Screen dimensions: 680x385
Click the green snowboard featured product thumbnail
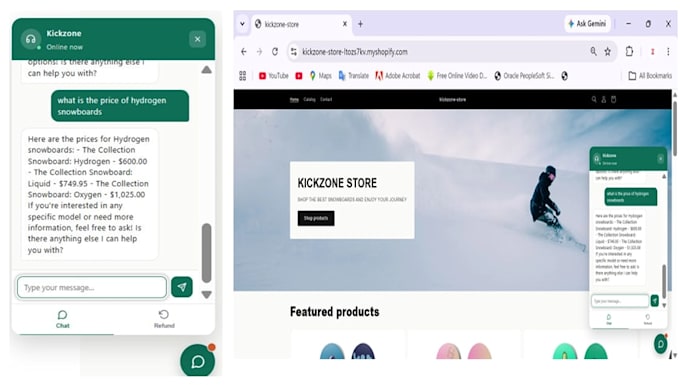pos(580,350)
